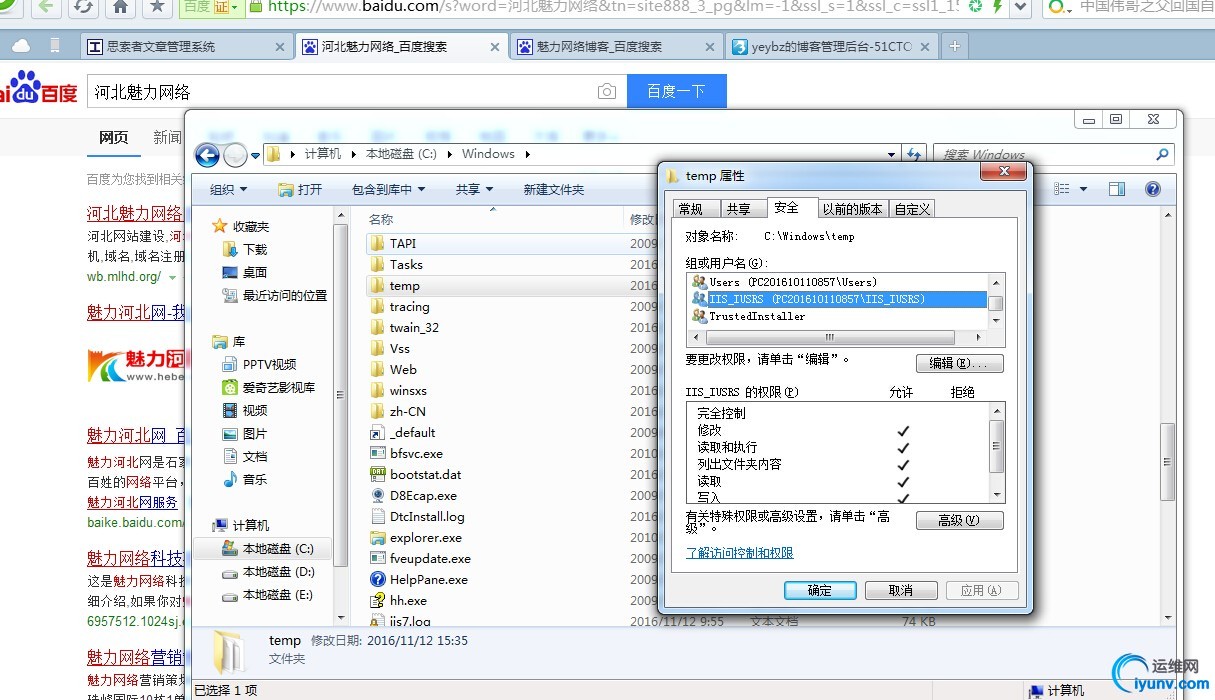The image size is (1215, 700).
Task: Click the Explorer view options icon
Action: point(1062,189)
